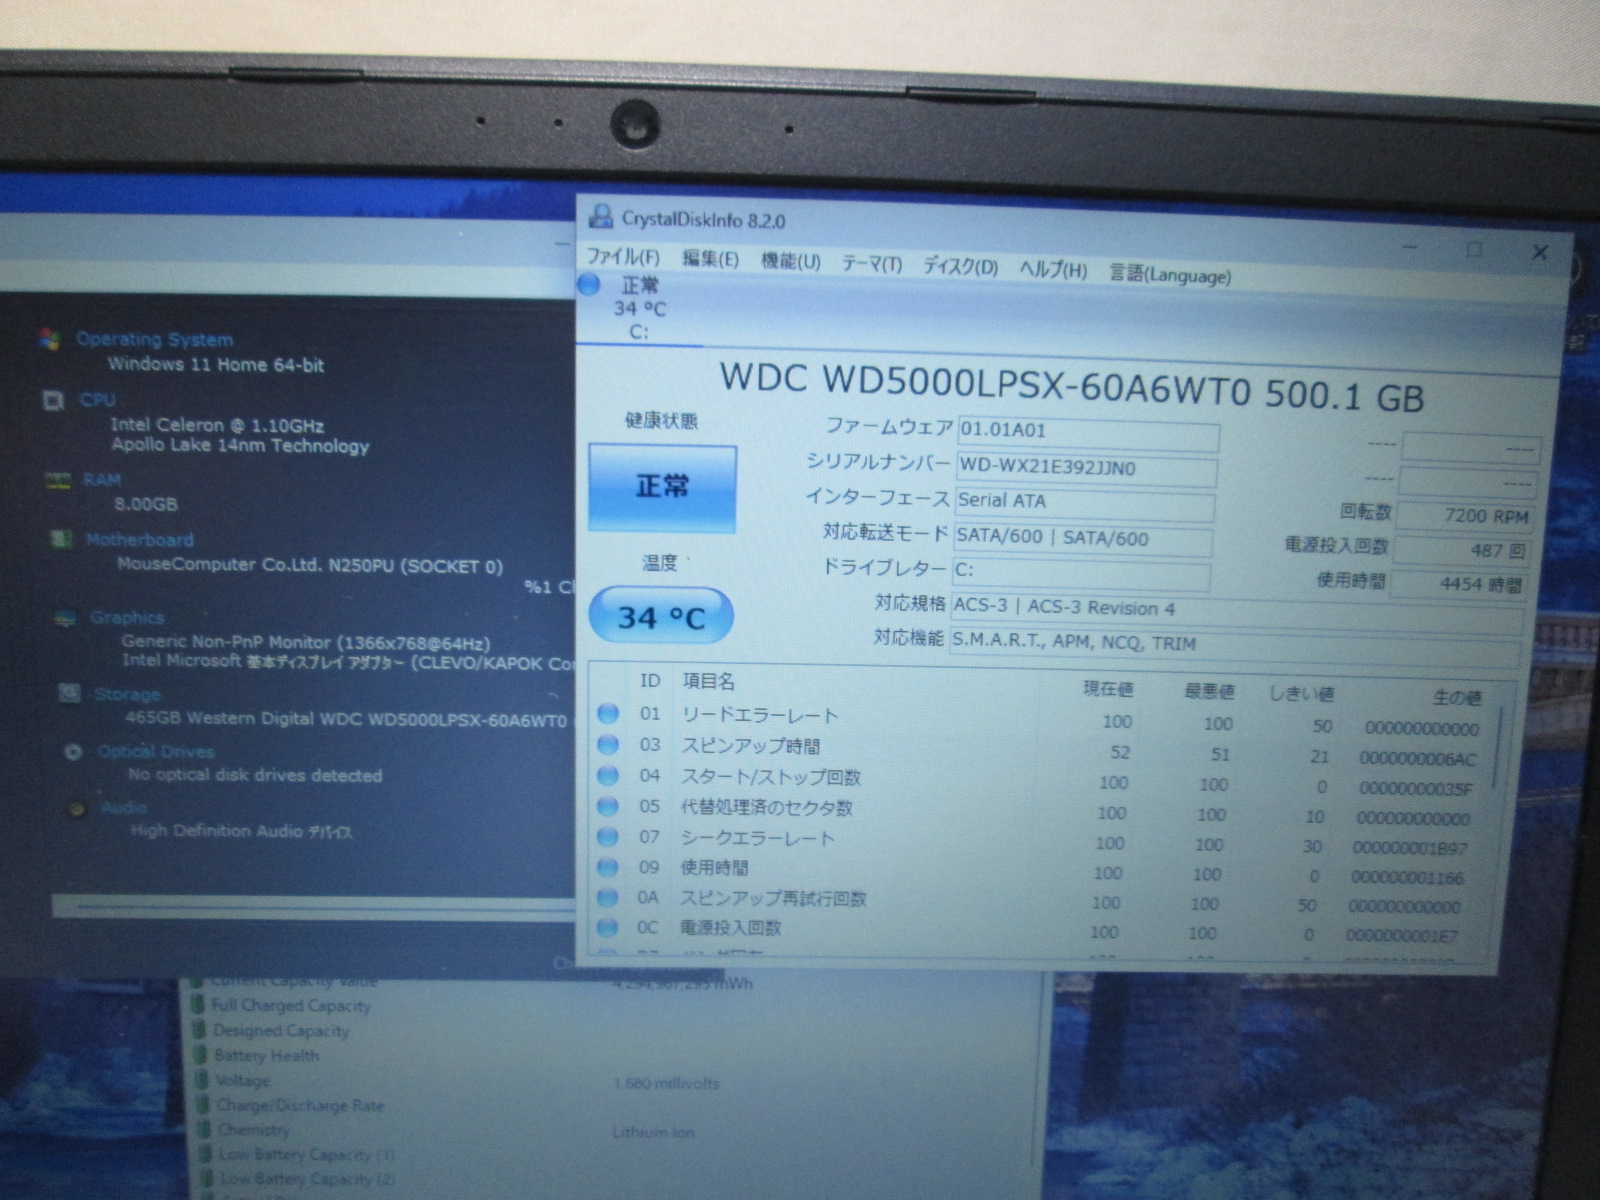
Task: Click status orb for Read Error Rate row 01
Action: pyautogui.click(x=607, y=713)
